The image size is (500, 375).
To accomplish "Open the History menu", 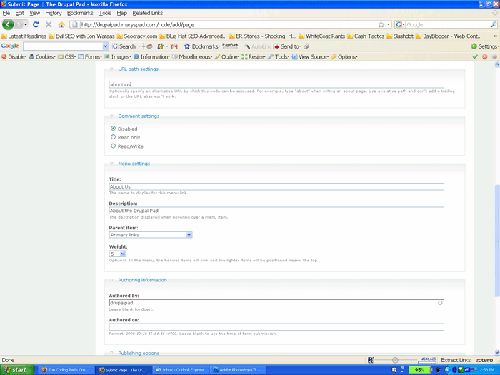I will pyautogui.click(x=54, y=13).
